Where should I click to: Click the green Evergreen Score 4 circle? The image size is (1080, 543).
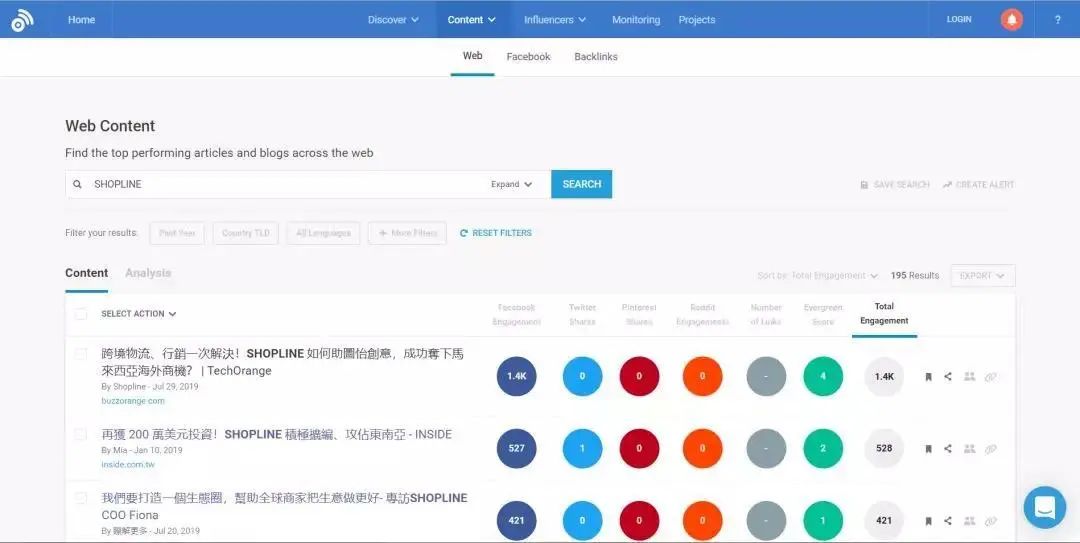823,376
